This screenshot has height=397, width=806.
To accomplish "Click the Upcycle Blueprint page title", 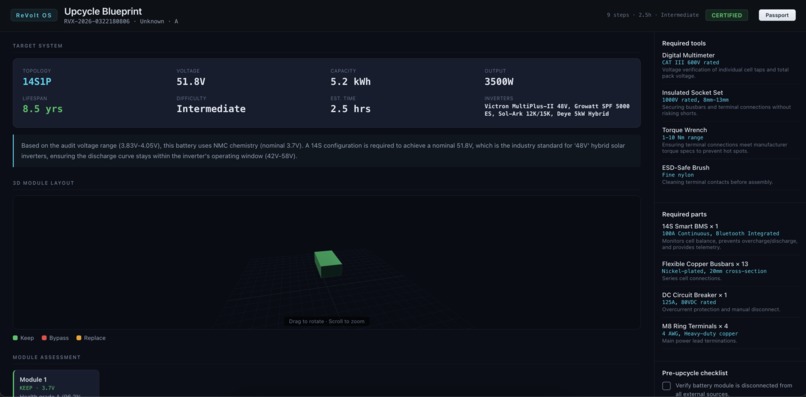I will tap(103, 11).
